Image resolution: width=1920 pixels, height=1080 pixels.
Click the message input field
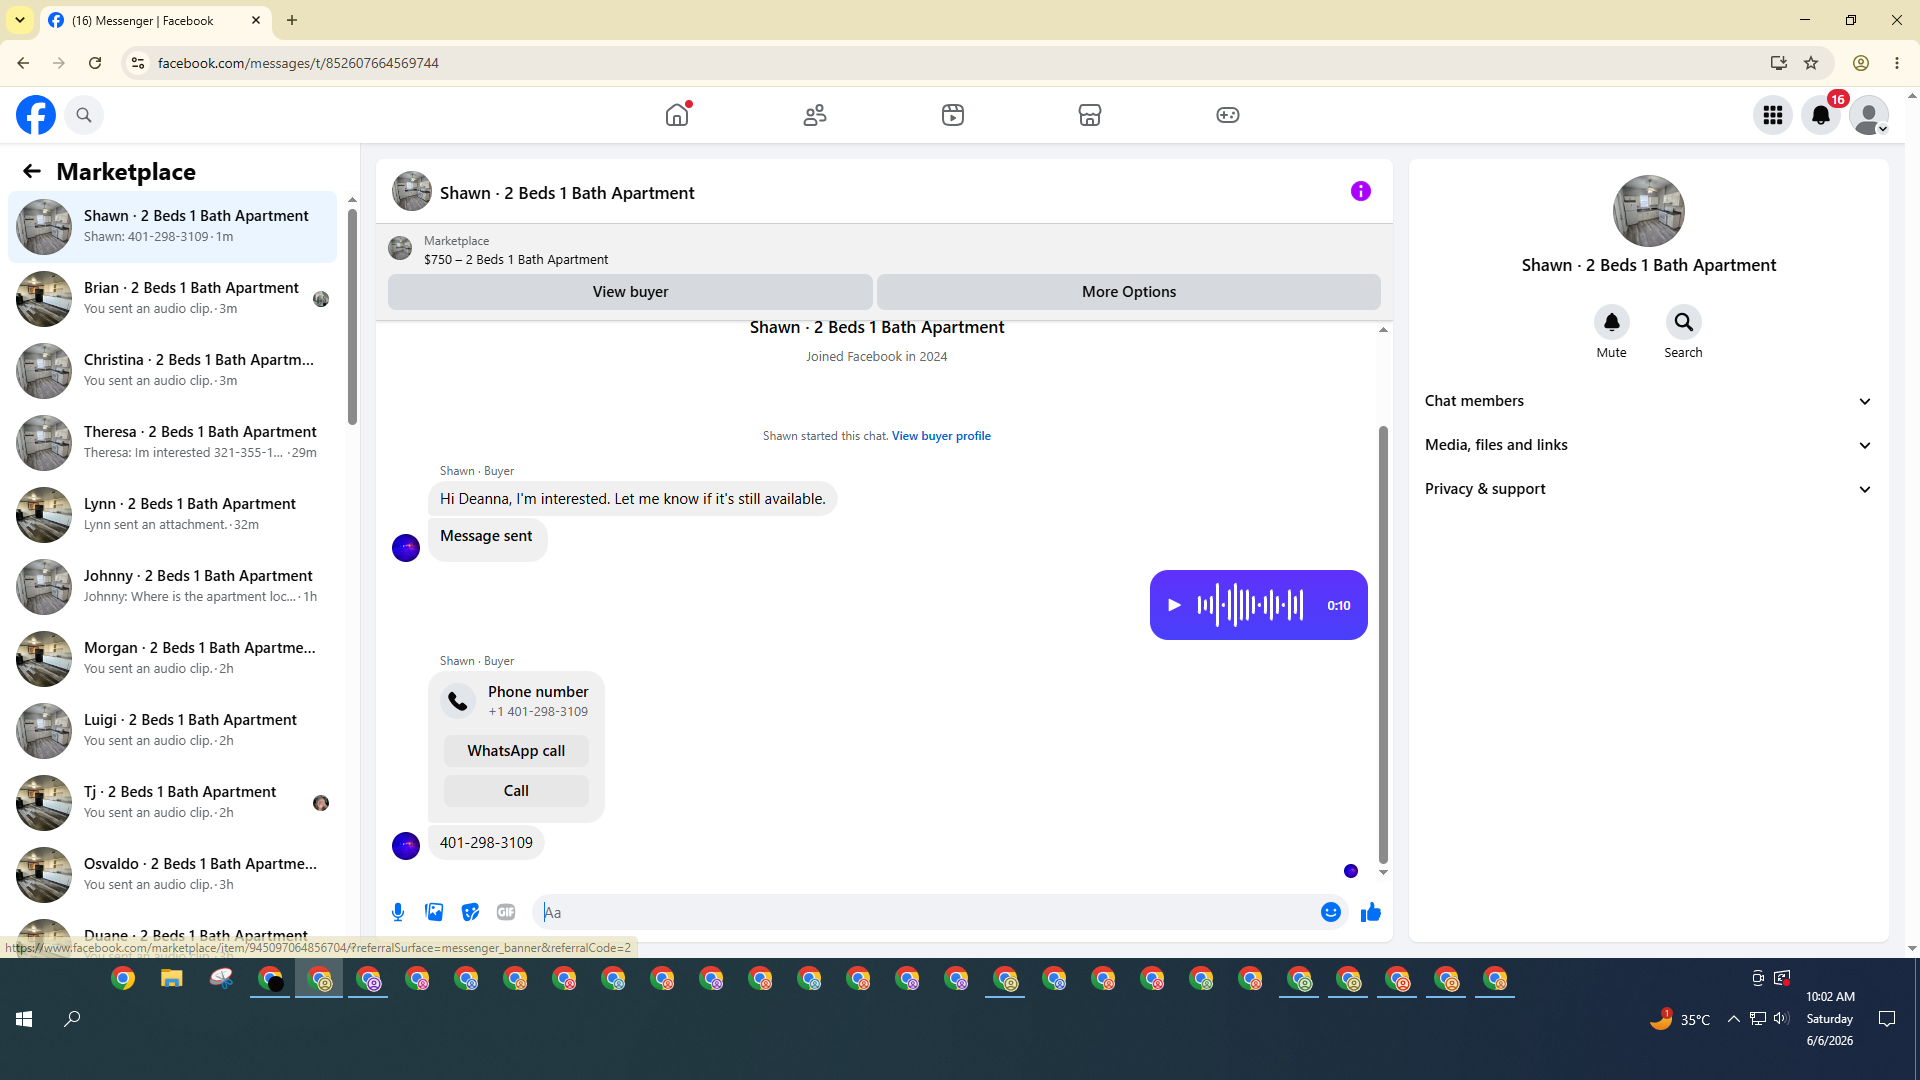(925, 912)
